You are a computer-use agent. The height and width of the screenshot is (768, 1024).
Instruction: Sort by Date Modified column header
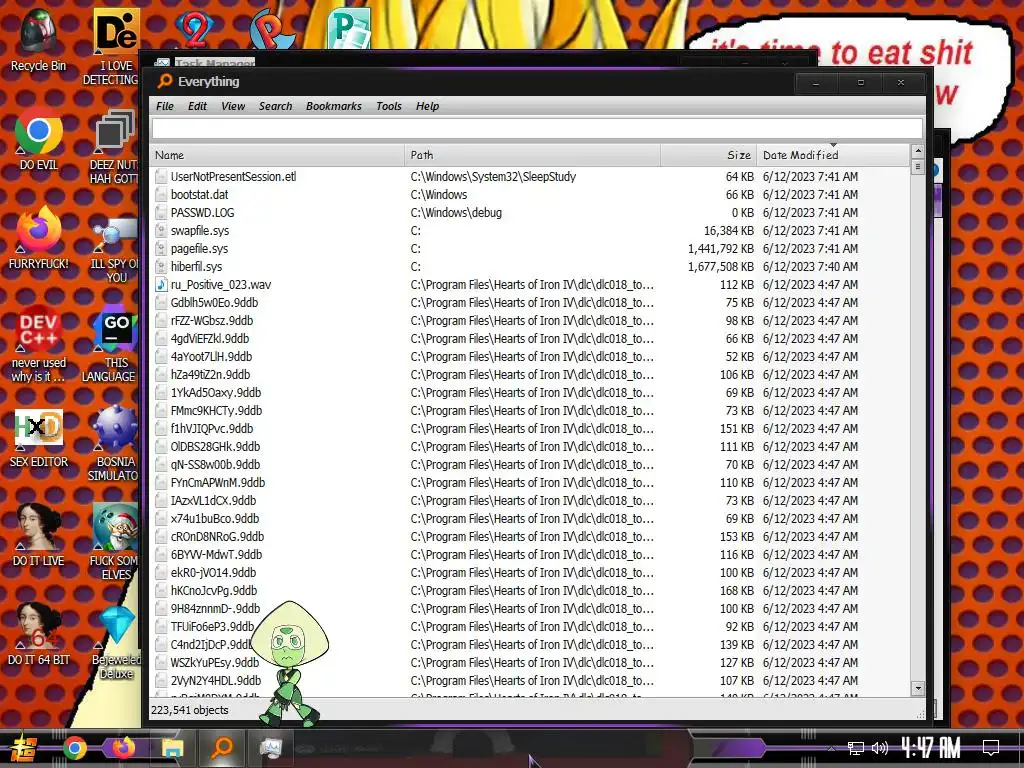[833, 155]
